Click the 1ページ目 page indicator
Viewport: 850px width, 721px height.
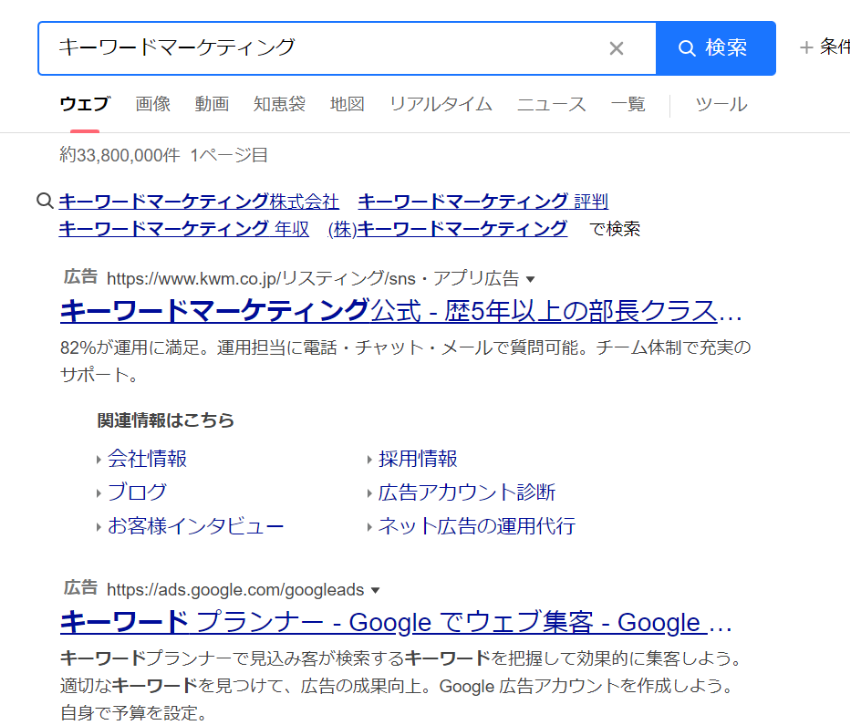point(229,156)
